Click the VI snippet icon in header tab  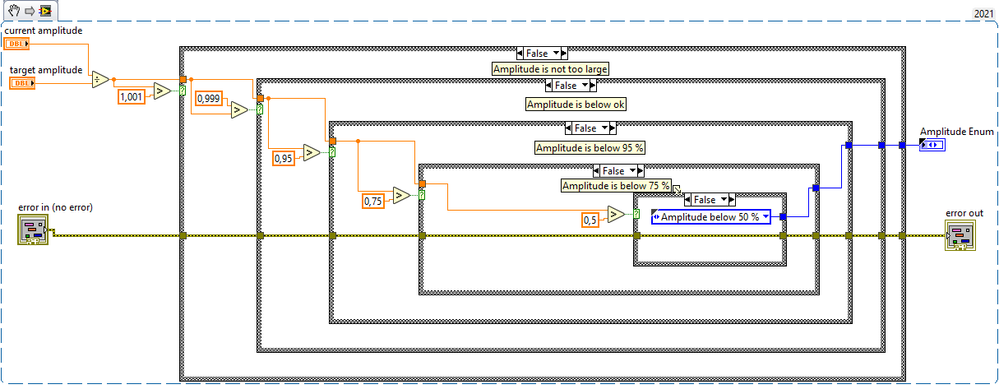pyautogui.click(x=45, y=11)
